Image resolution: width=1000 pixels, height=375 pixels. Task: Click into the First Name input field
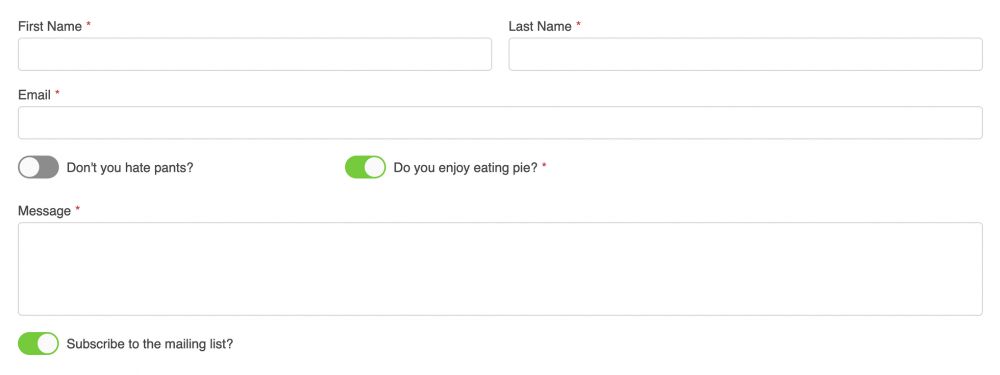point(254,54)
